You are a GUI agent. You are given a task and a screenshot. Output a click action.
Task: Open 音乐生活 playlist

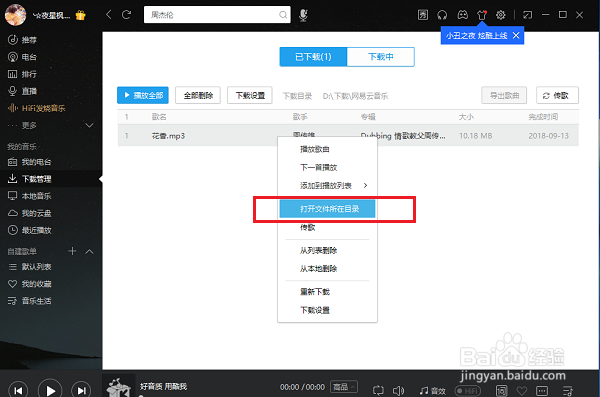(36, 301)
